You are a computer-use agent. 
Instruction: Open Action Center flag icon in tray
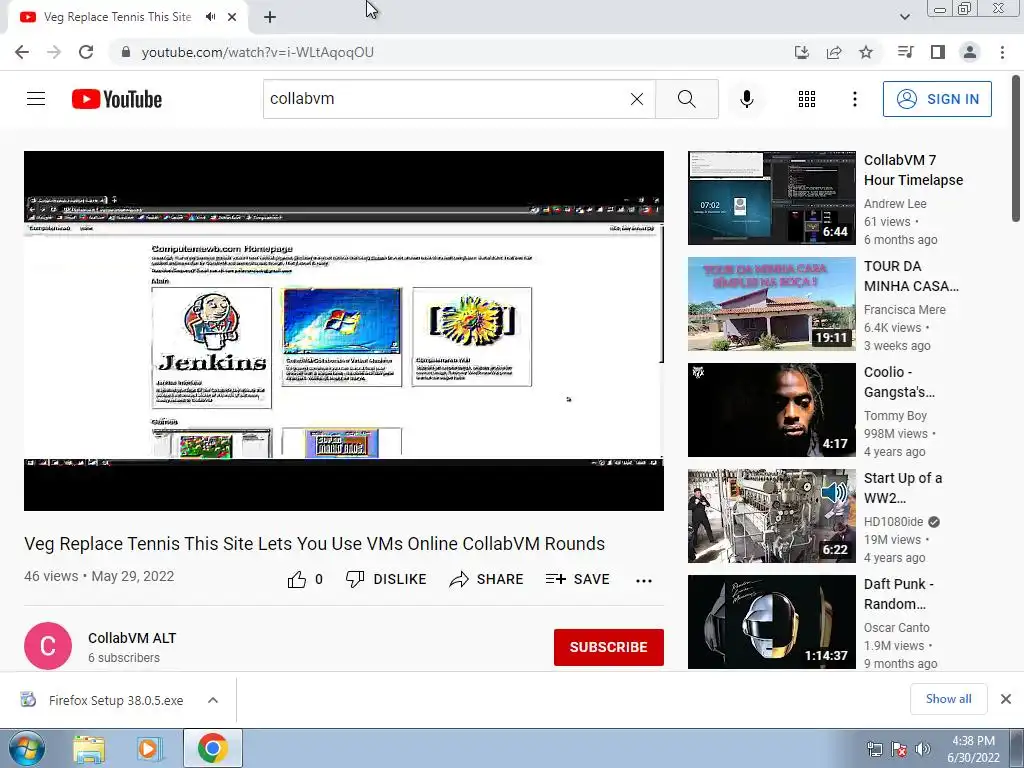tap(899, 750)
